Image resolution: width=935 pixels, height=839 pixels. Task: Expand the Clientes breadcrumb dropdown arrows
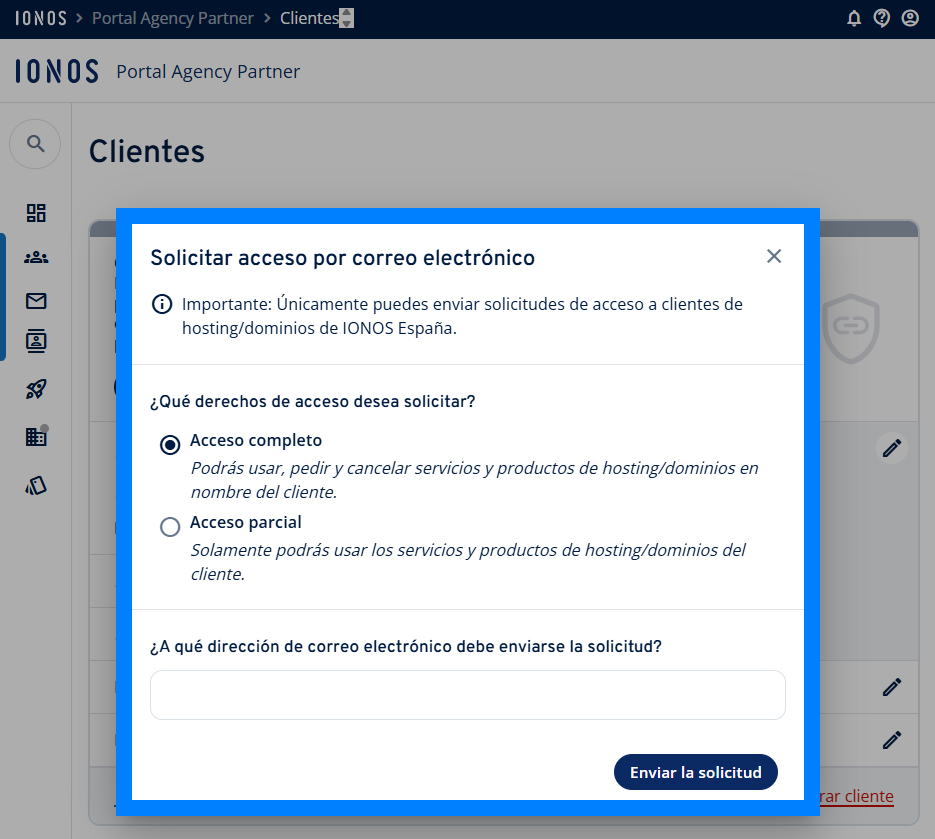tap(347, 18)
